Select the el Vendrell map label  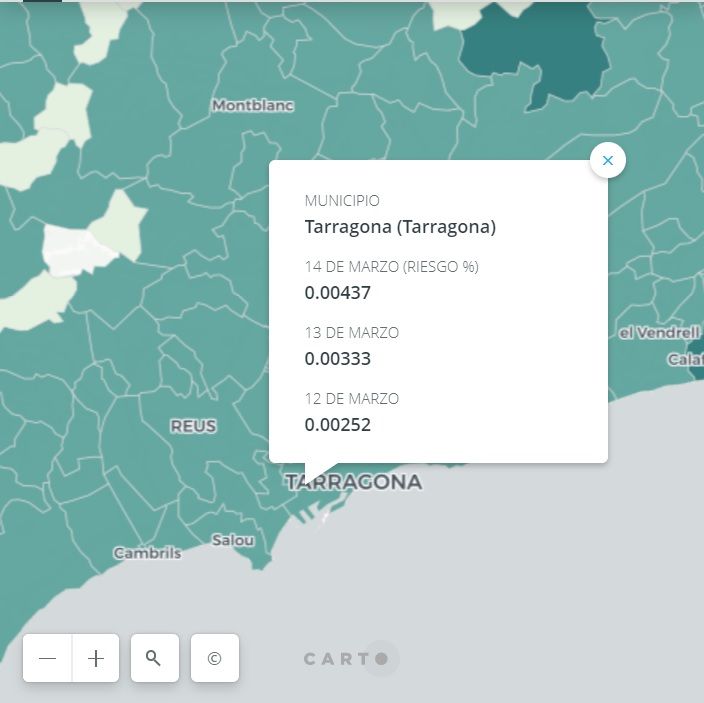click(x=659, y=333)
